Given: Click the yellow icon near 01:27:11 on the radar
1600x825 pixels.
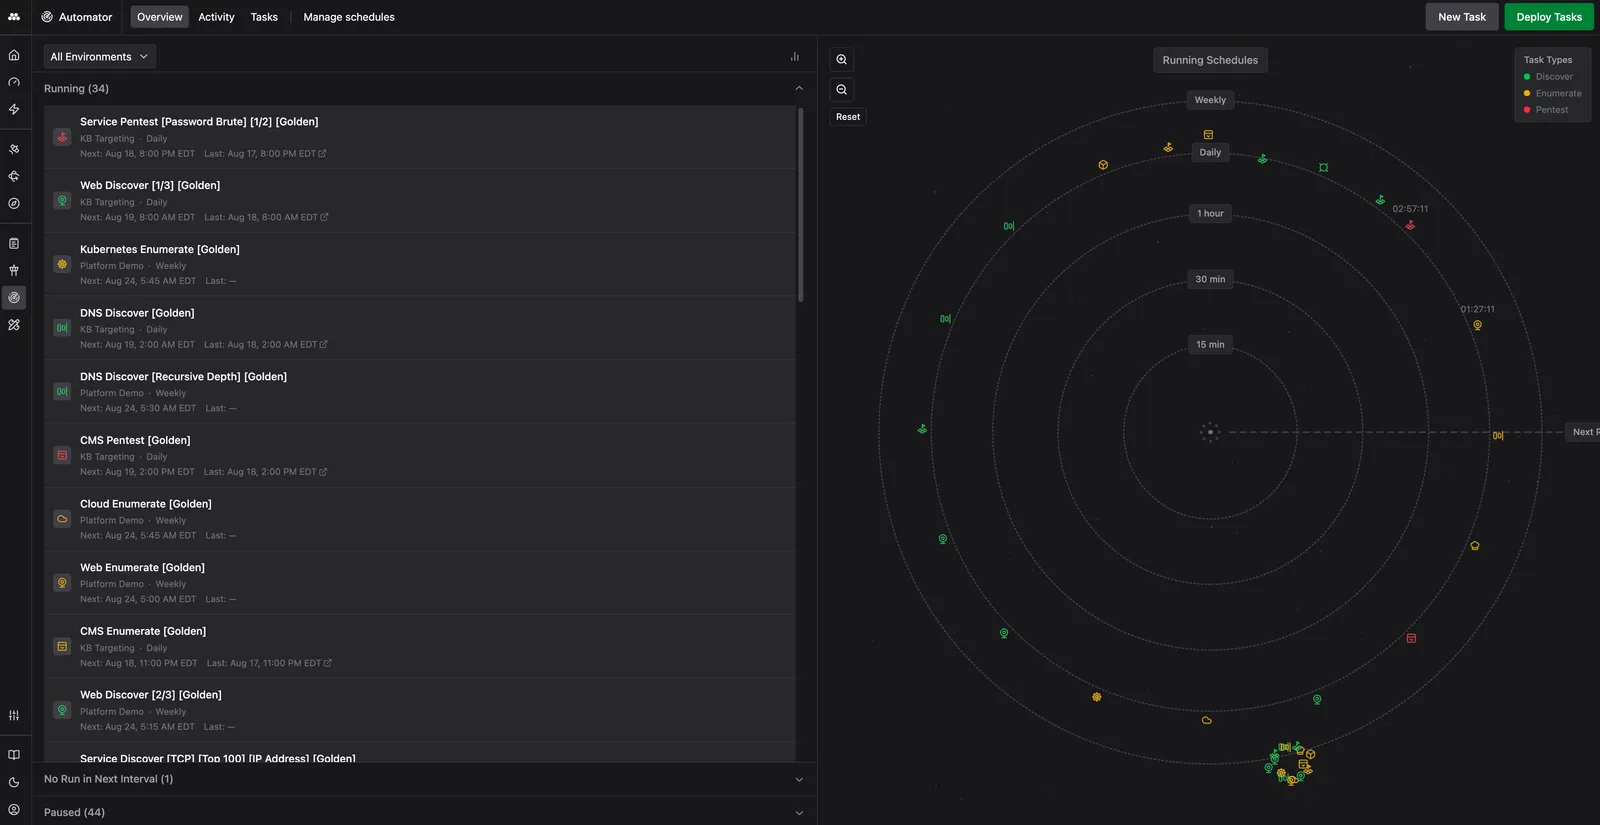Looking at the screenshot, I should 1477,325.
